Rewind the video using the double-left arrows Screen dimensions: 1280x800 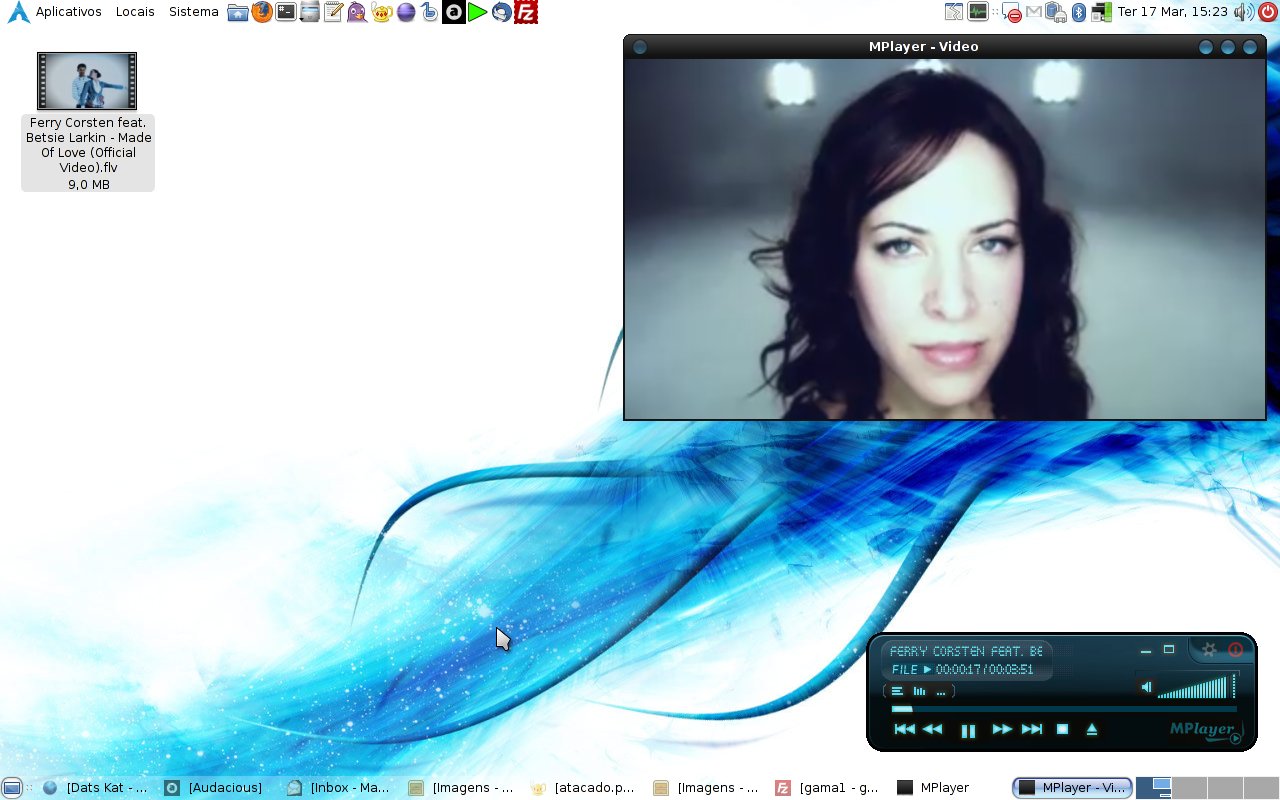coord(933,730)
